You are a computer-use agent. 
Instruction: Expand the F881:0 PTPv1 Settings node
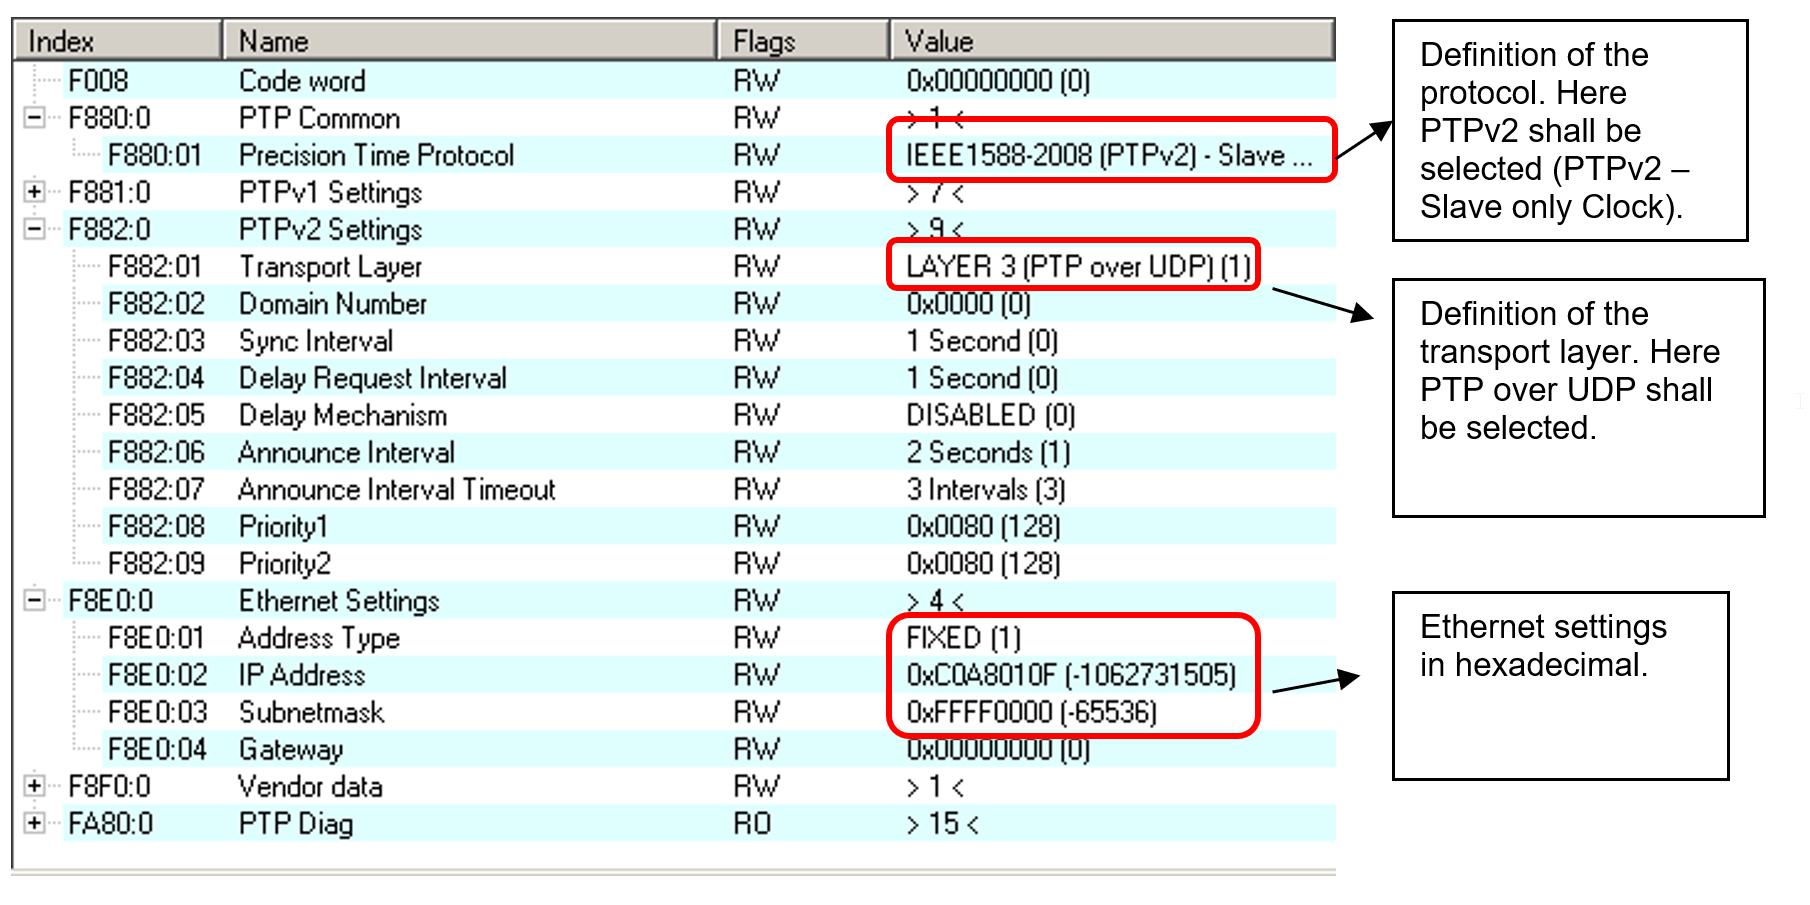34,192
